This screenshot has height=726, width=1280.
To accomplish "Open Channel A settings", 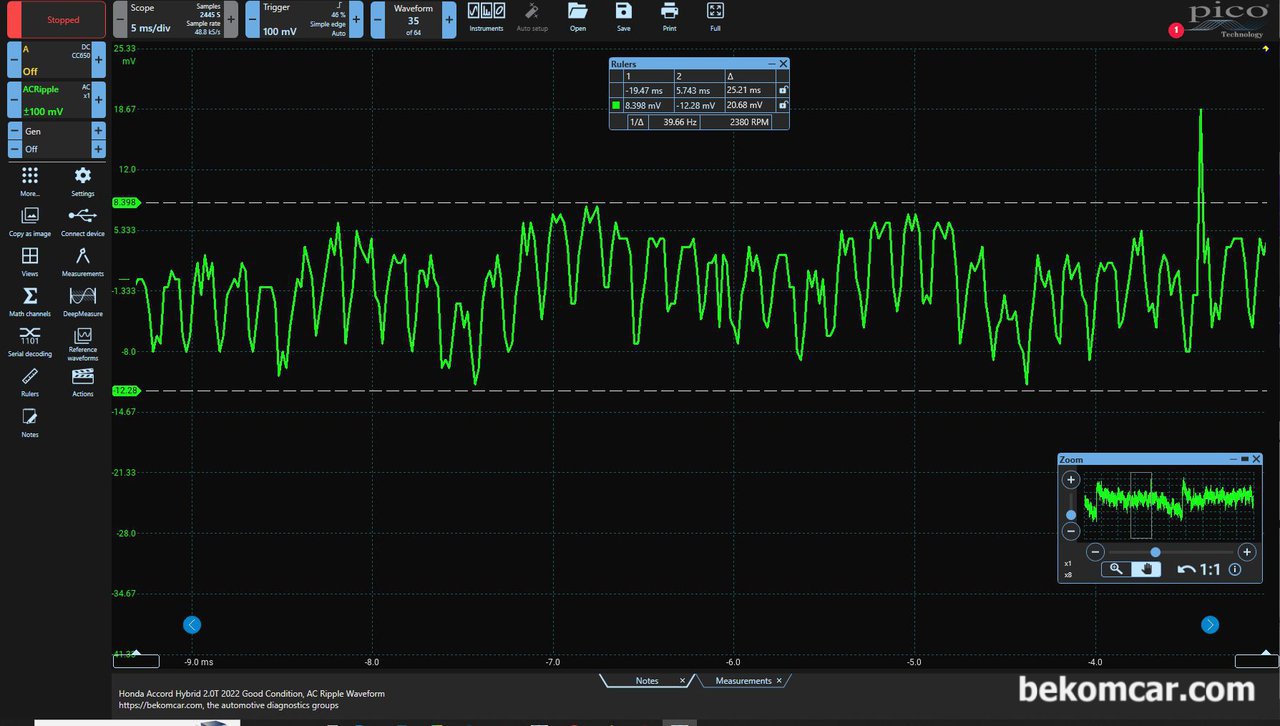I will [x=56, y=60].
